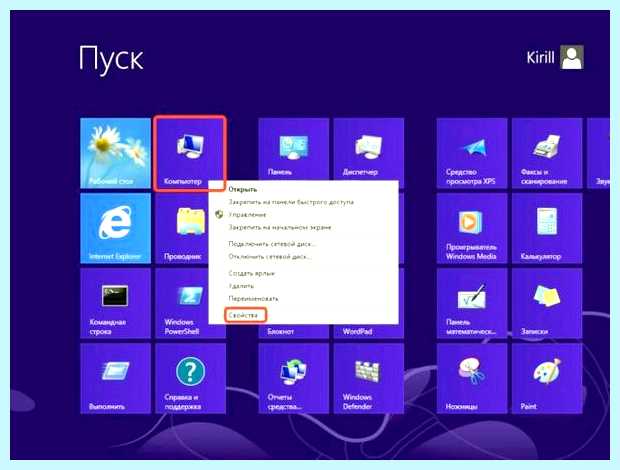
Task: Click the Пуск heading text
Action: coord(111,59)
